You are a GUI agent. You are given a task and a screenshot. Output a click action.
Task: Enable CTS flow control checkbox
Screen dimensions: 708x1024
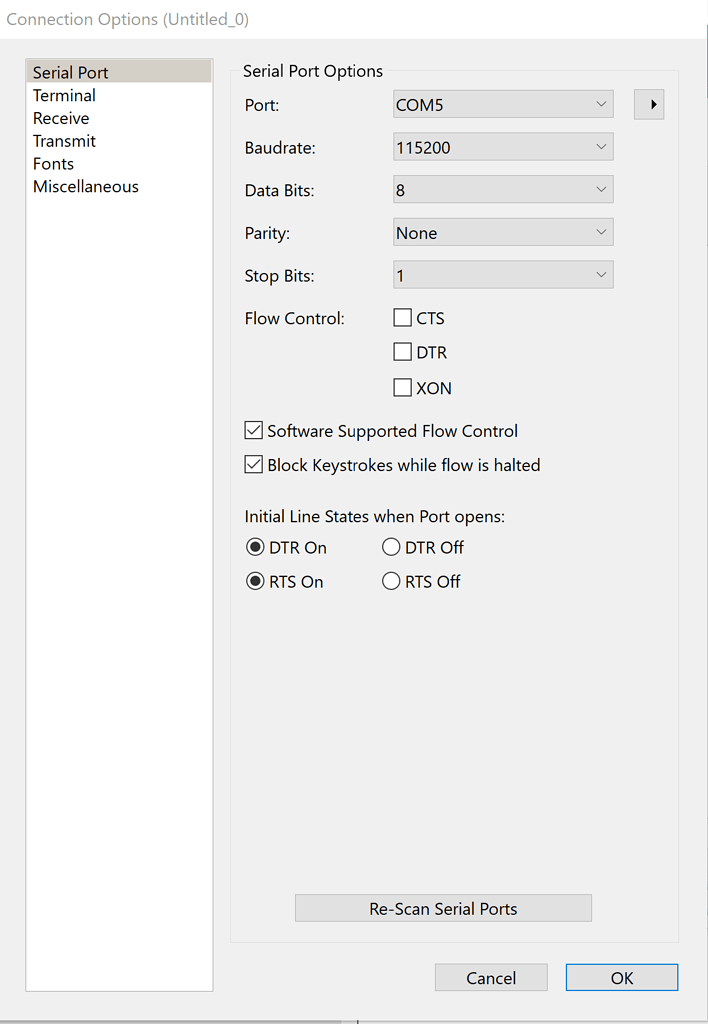click(402, 318)
